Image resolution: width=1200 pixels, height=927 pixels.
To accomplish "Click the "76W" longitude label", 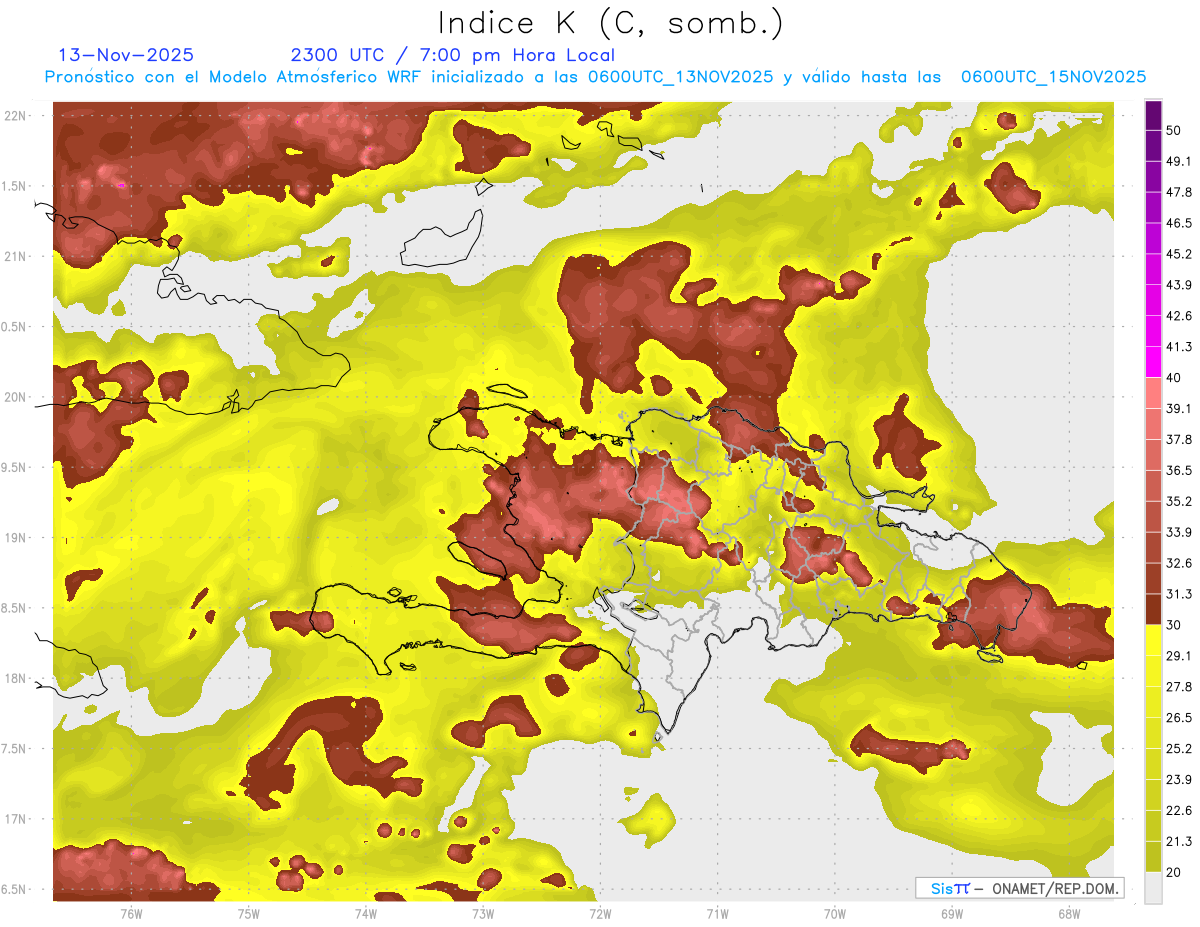I will coord(131,914).
